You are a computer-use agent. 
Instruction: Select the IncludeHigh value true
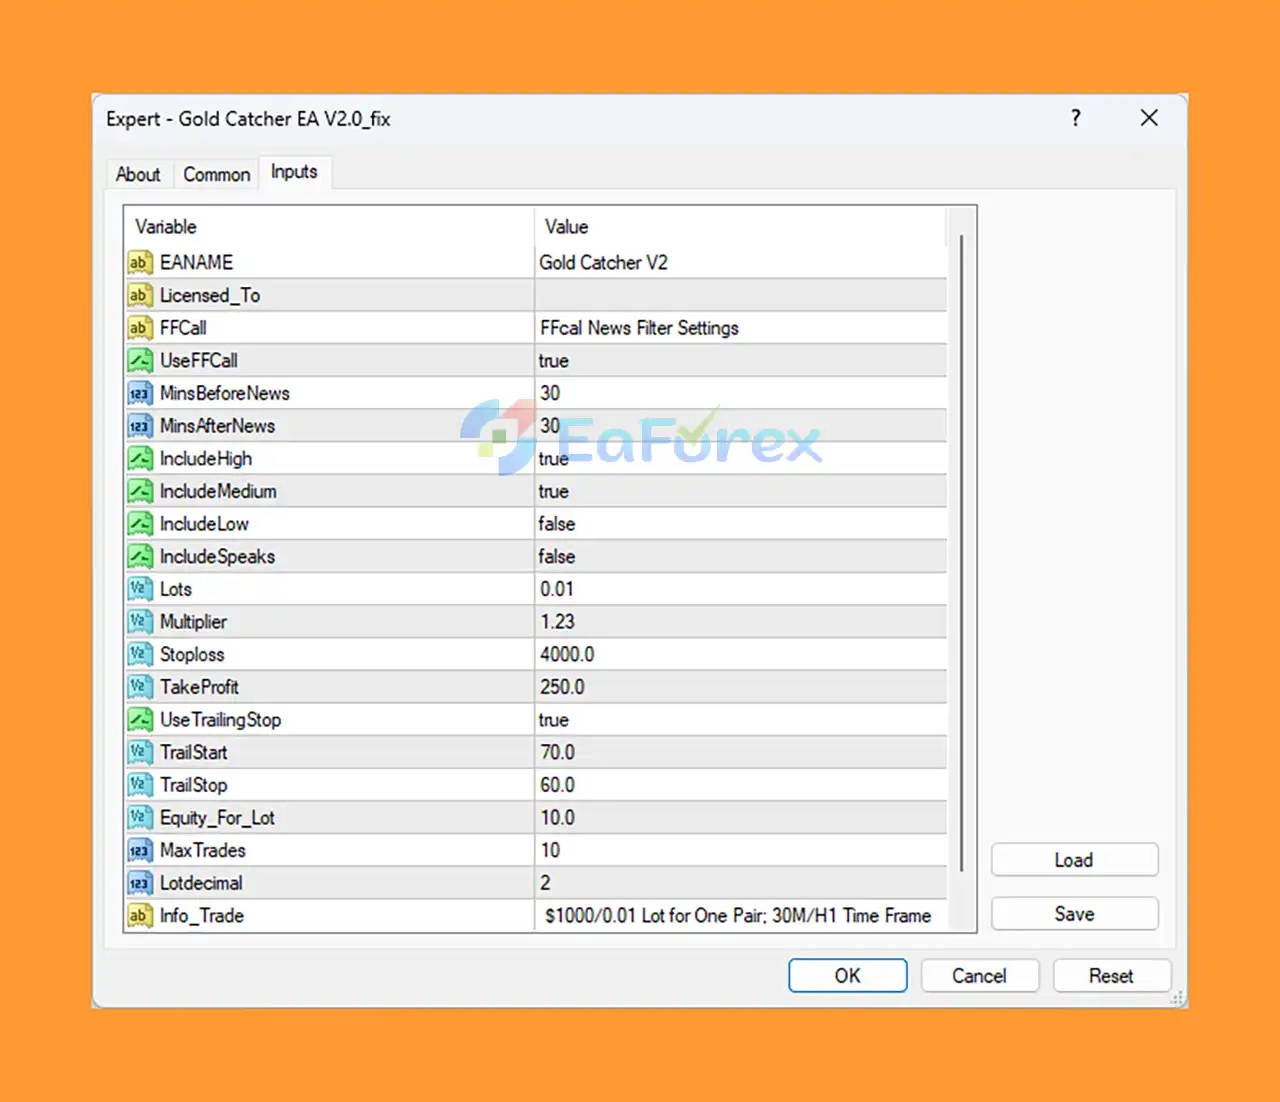tap(554, 459)
